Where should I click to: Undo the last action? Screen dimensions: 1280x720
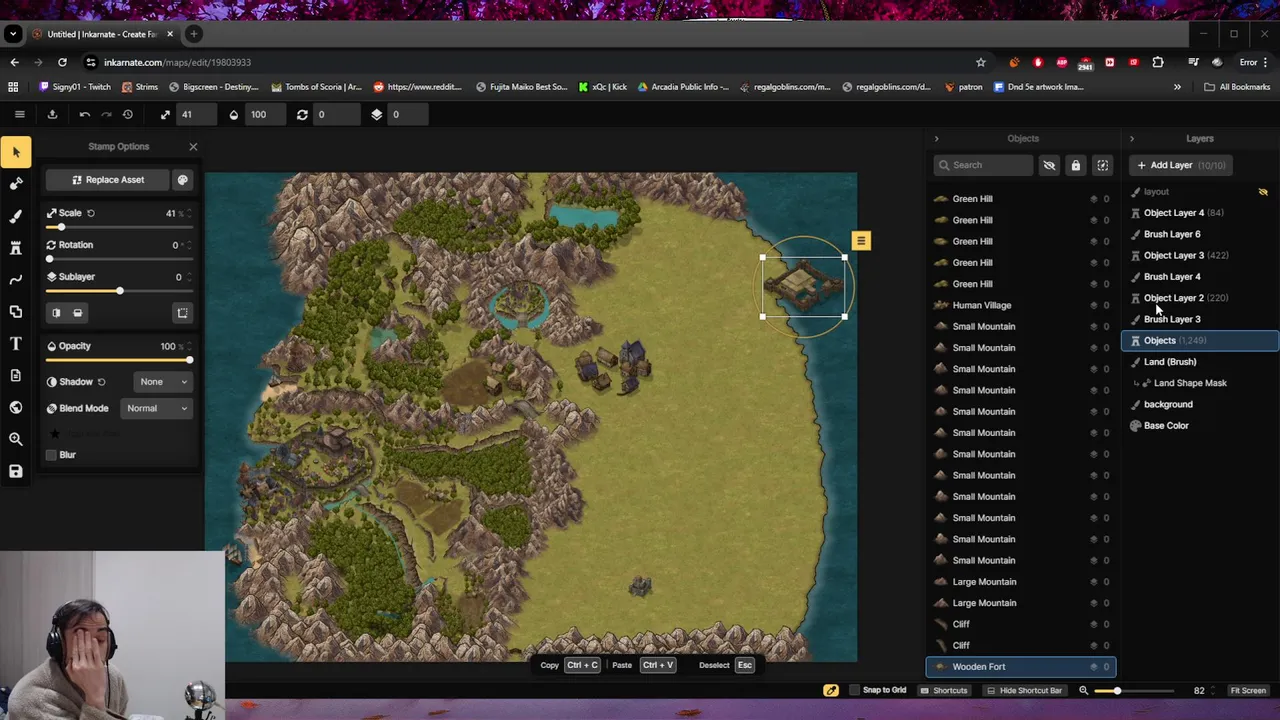[x=85, y=114]
